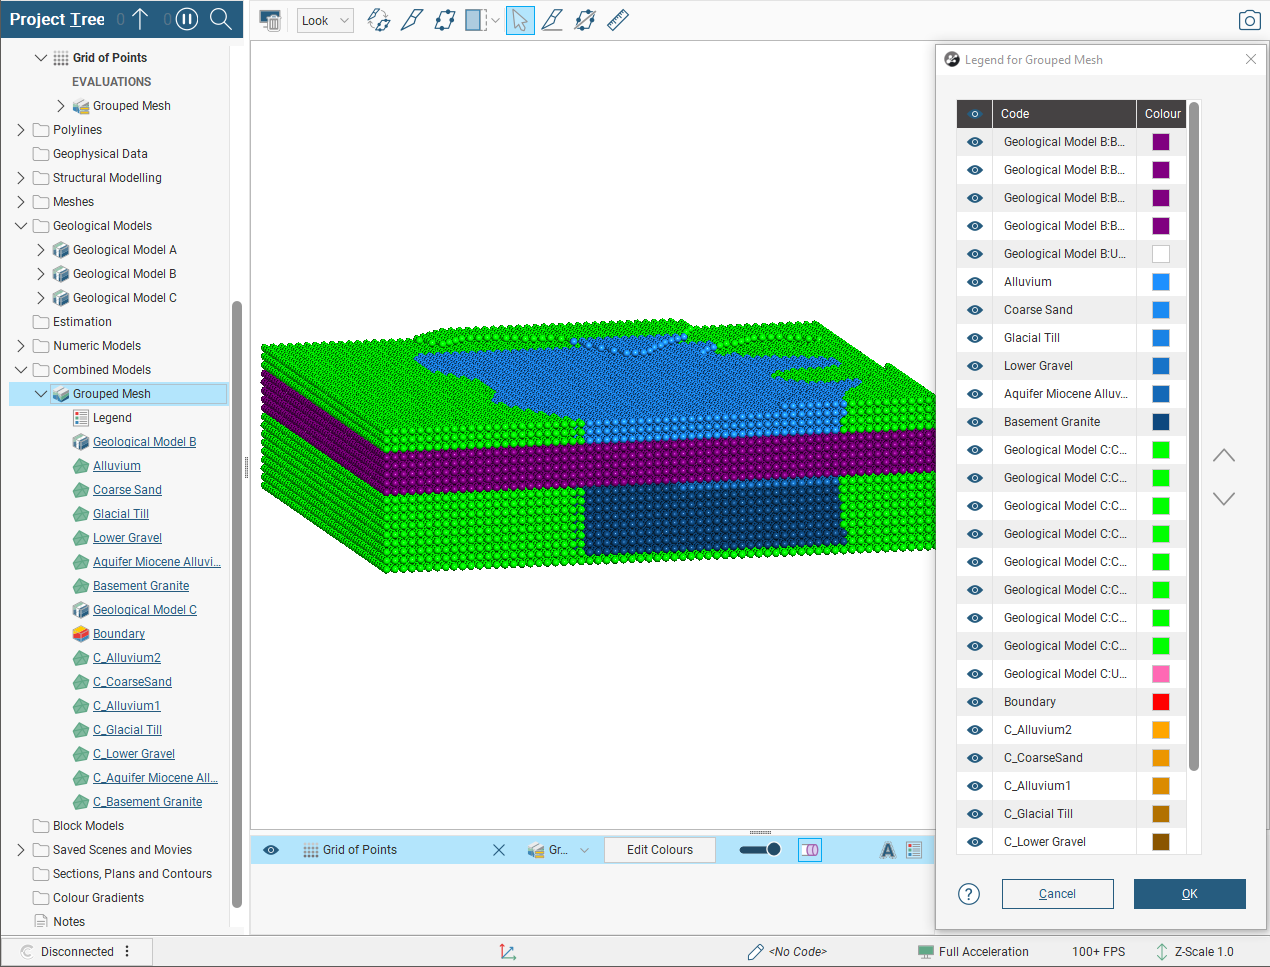
Task: Open the Look dropdown menu
Action: point(326,20)
